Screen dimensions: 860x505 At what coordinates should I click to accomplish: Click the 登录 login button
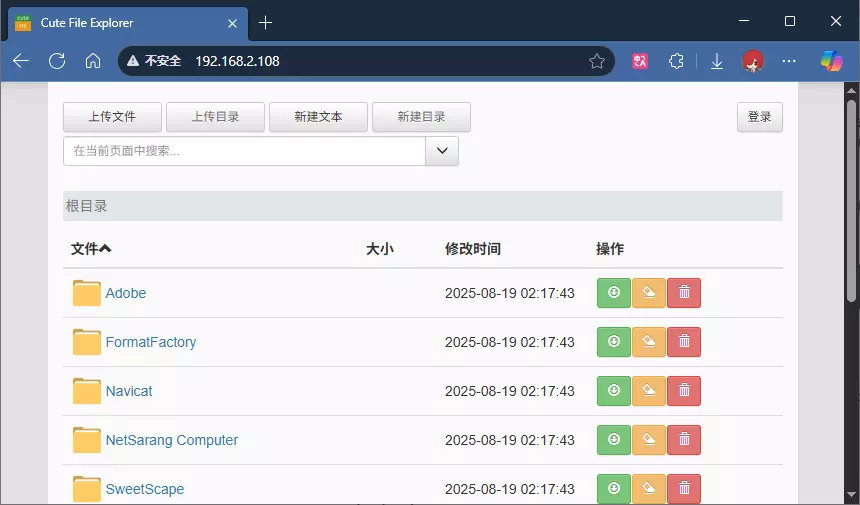(x=760, y=117)
